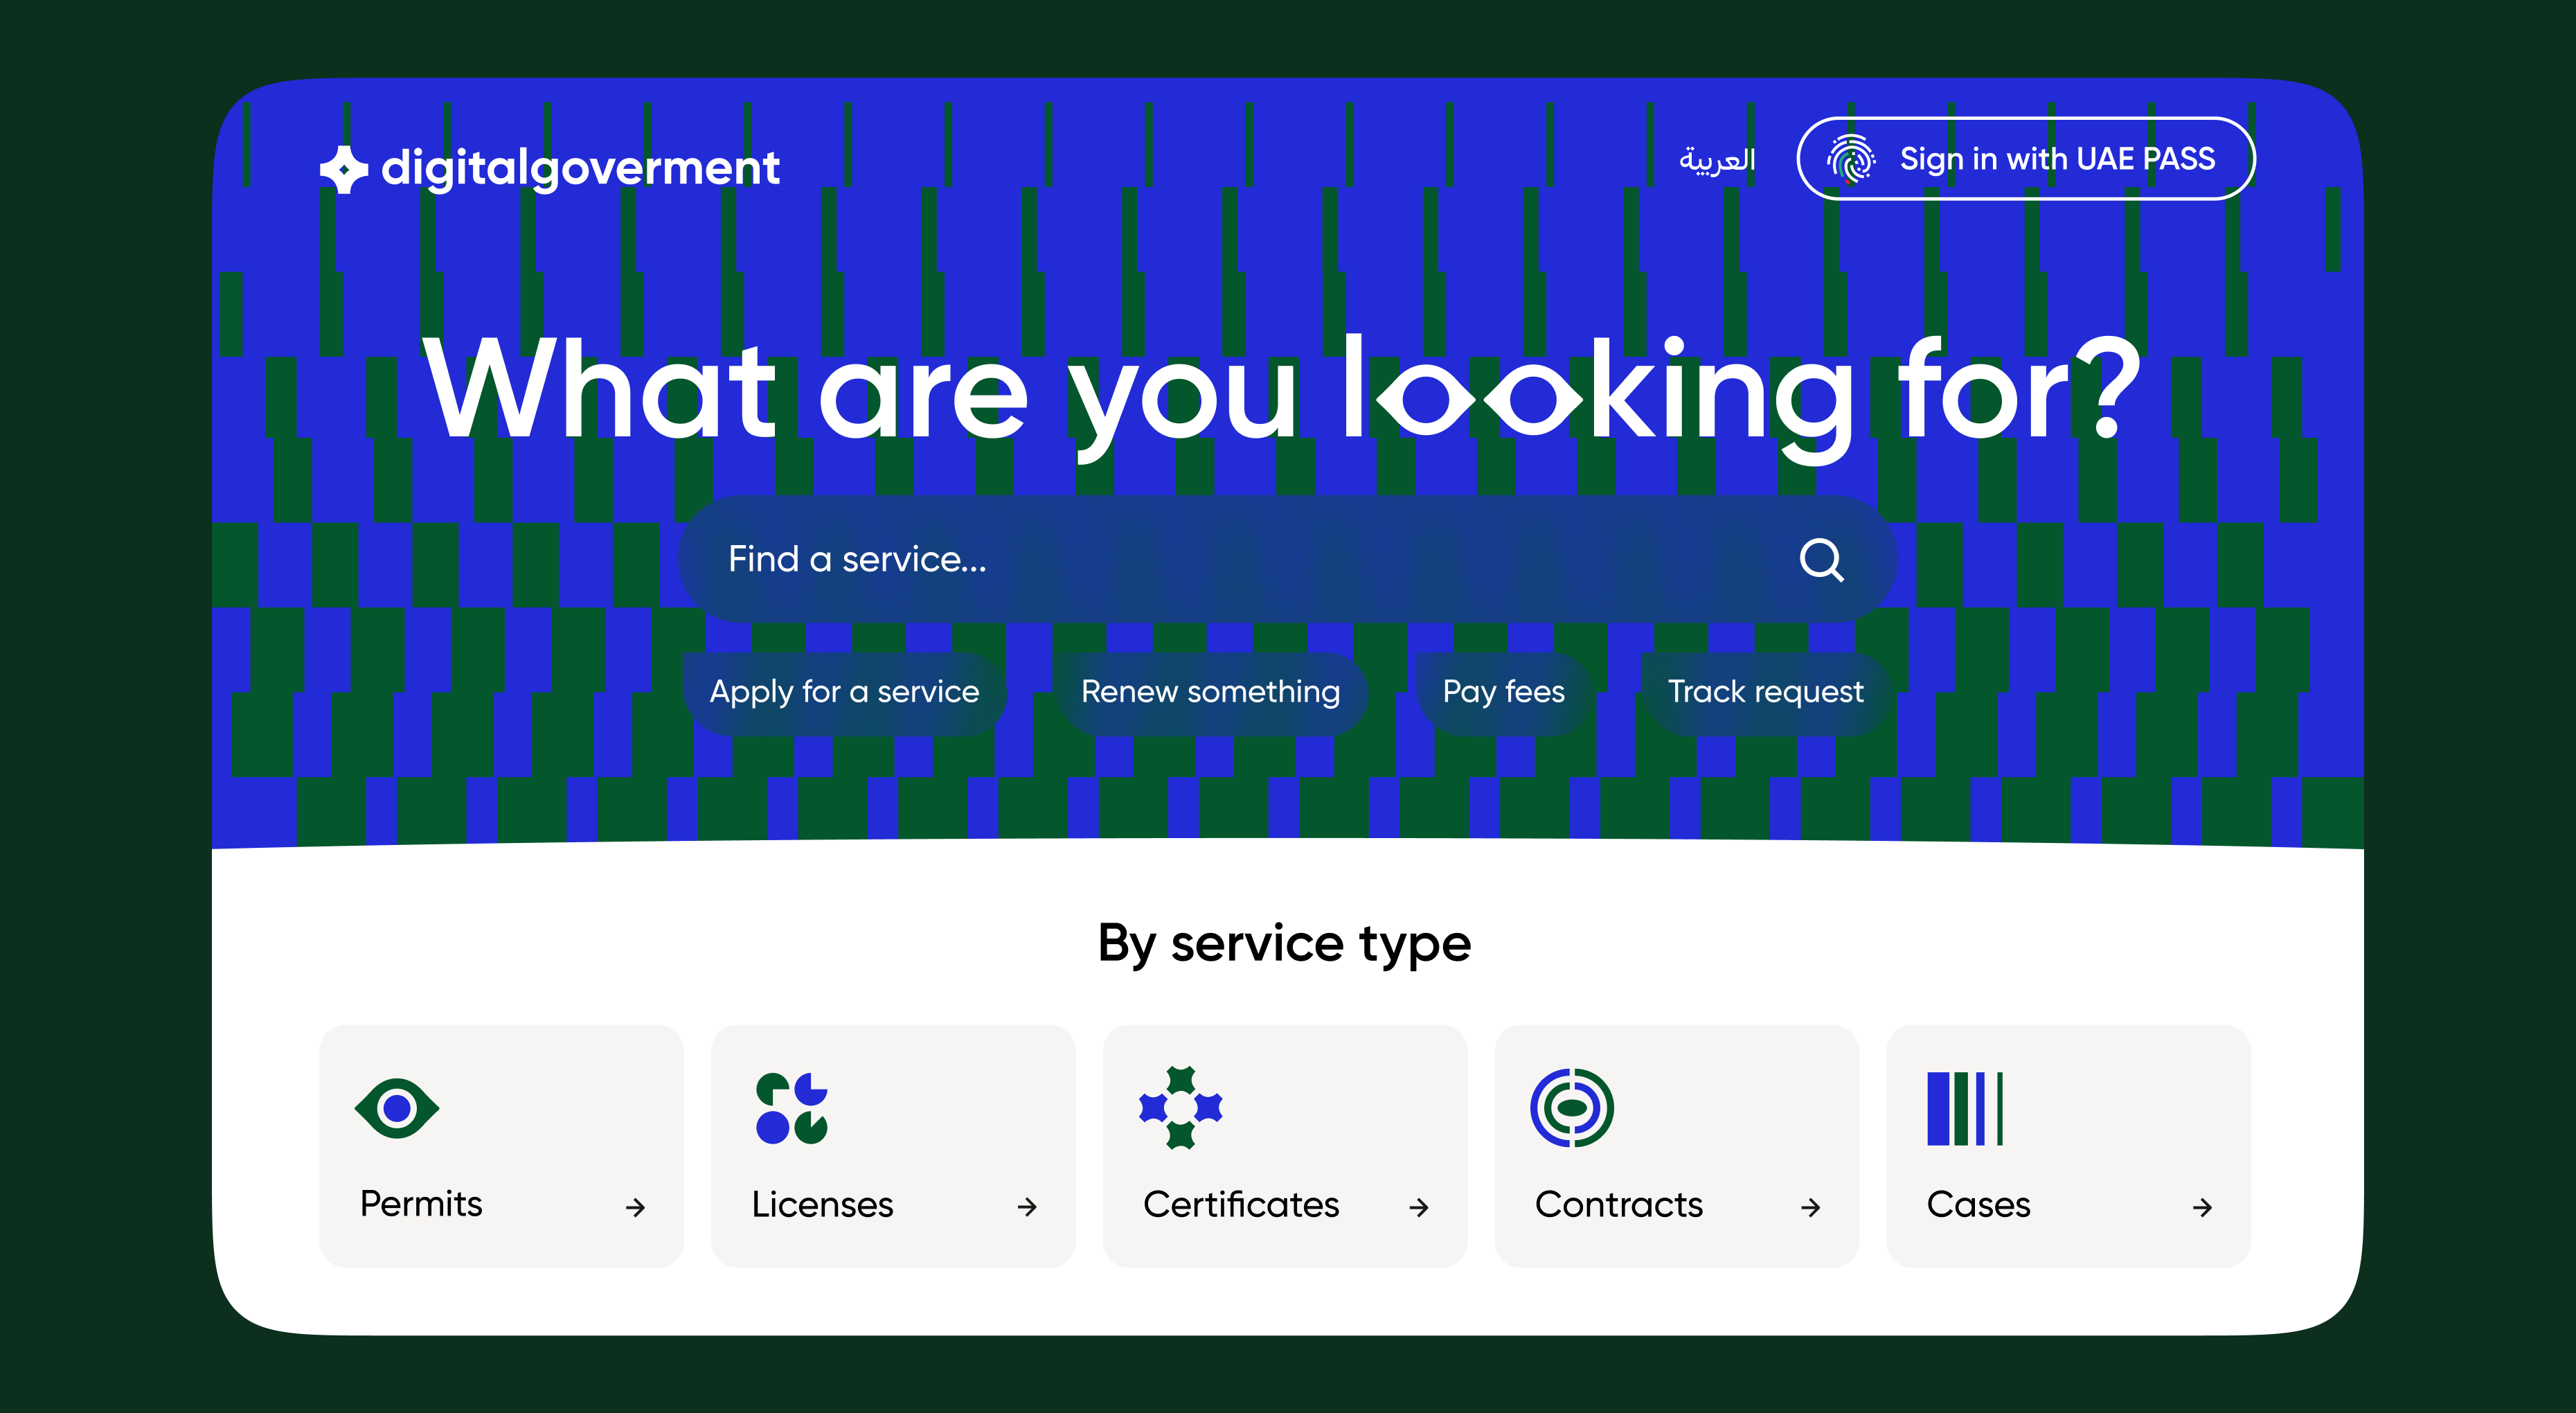Open the Licenses label
Screen dimensions: 2576x1413
click(x=823, y=1205)
